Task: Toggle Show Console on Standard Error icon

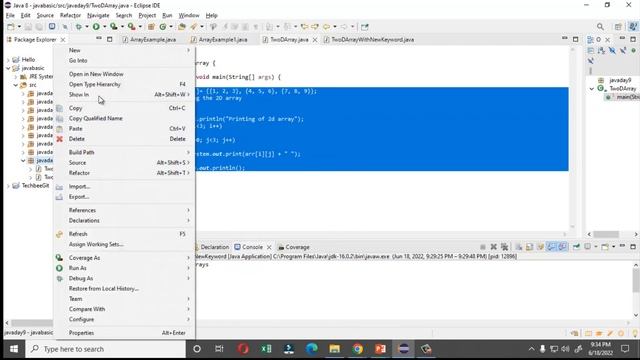Action: 562,247
